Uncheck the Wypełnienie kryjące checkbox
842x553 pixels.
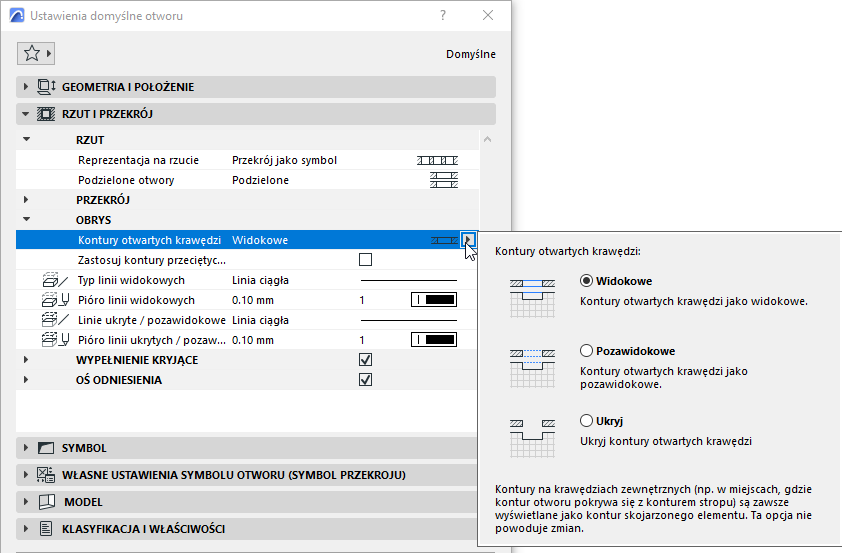[365, 360]
